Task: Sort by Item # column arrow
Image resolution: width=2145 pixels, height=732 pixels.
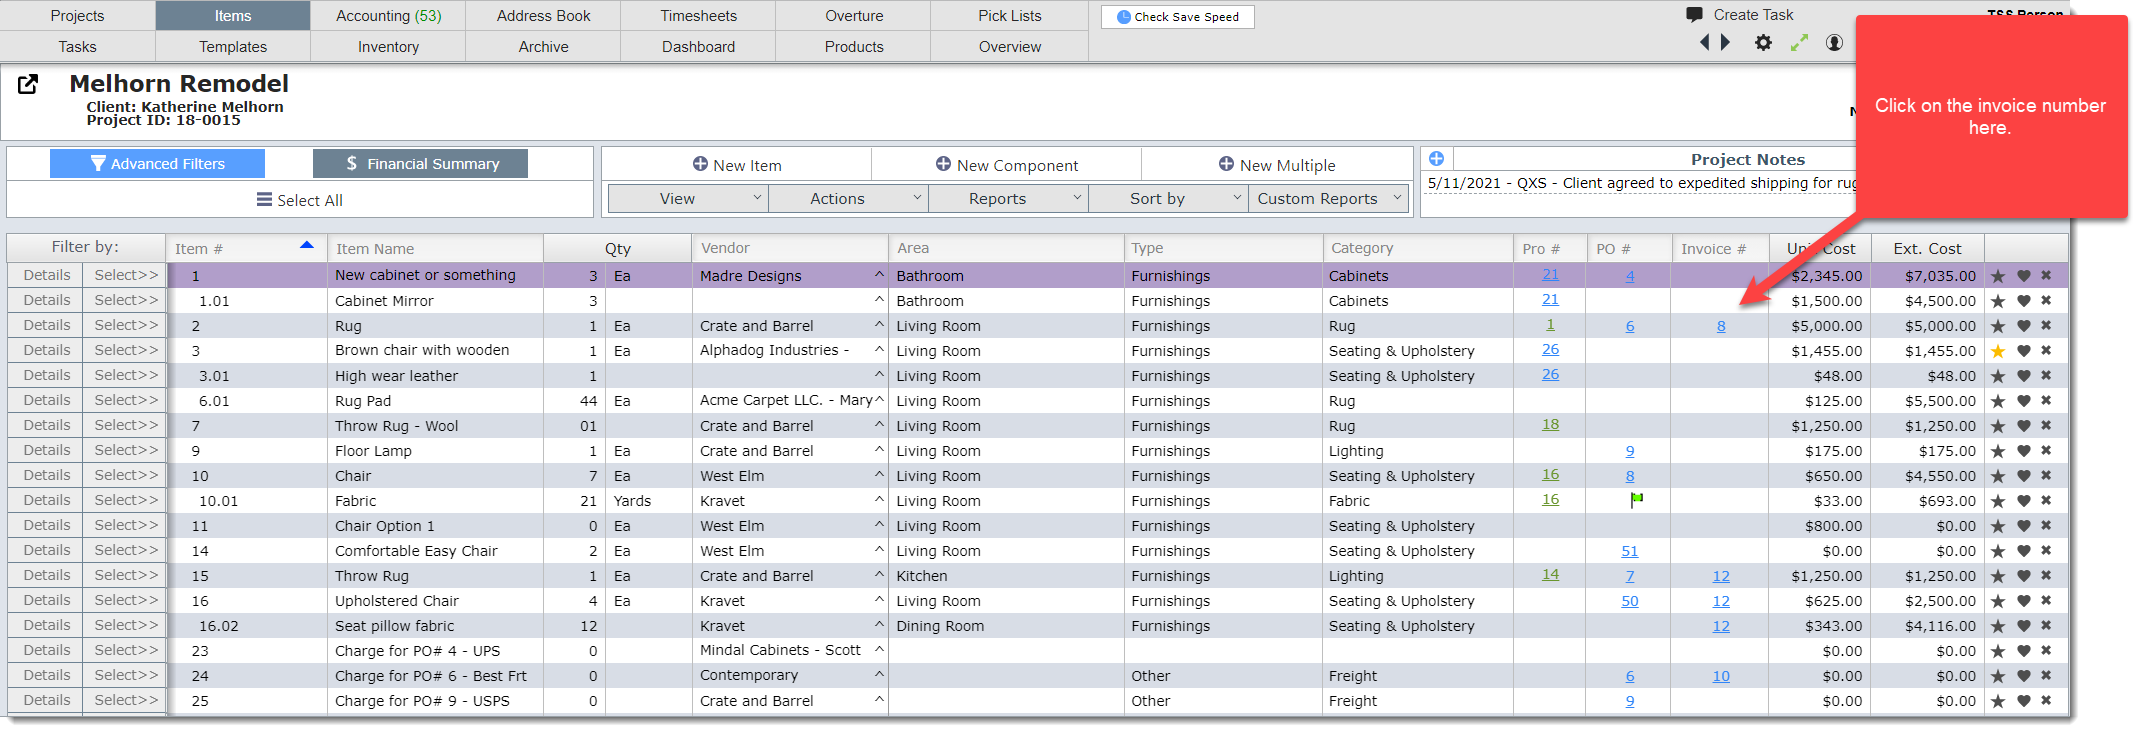Action: [307, 245]
